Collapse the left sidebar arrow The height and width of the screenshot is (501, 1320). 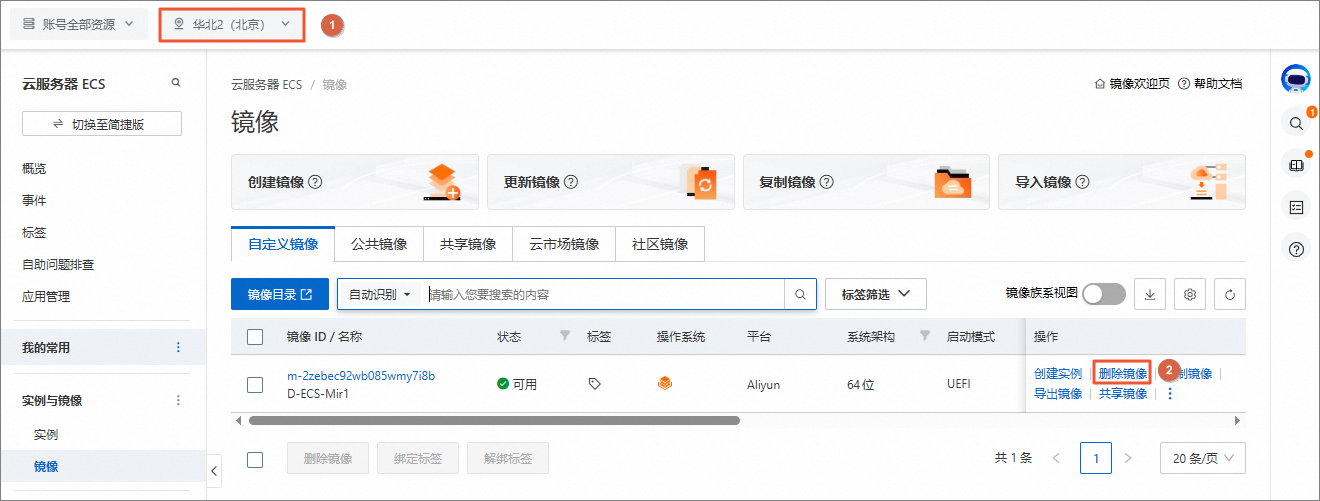click(214, 470)
